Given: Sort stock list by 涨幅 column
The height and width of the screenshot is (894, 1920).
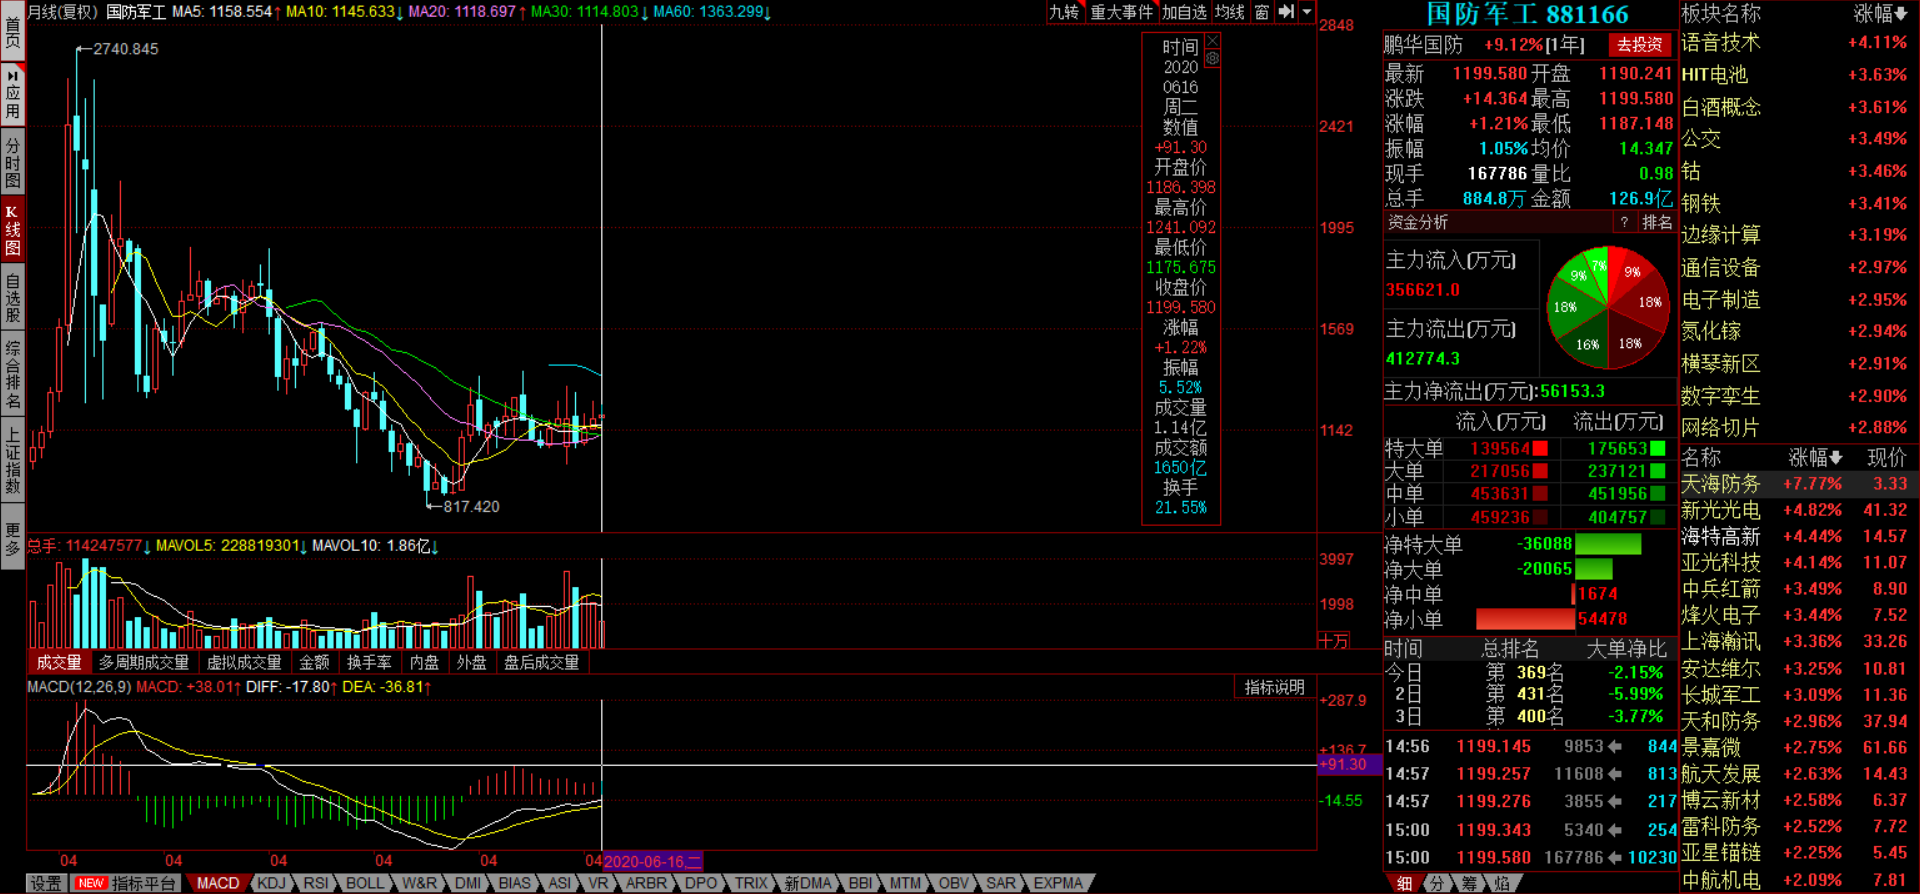Looking at the screenshot, I should click(x=1816, y=457).
